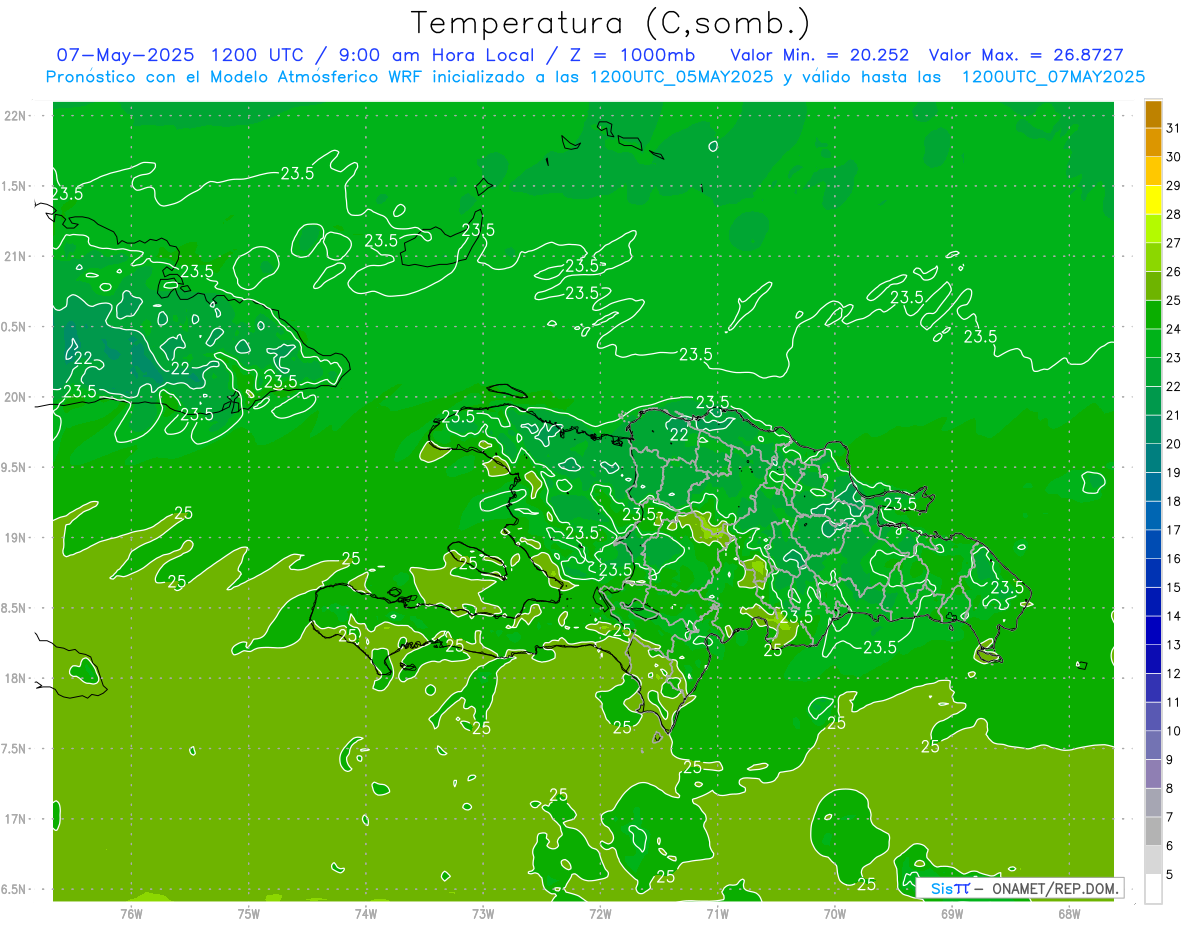Click the 76W longitude axis label
This screenshot has width=1200, height=927.
(131, 914)
